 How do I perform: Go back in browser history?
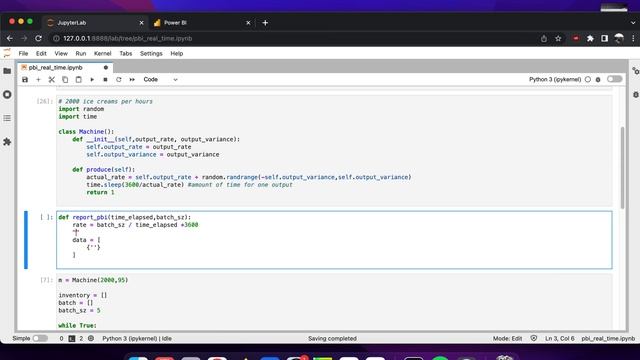point(9,38)
